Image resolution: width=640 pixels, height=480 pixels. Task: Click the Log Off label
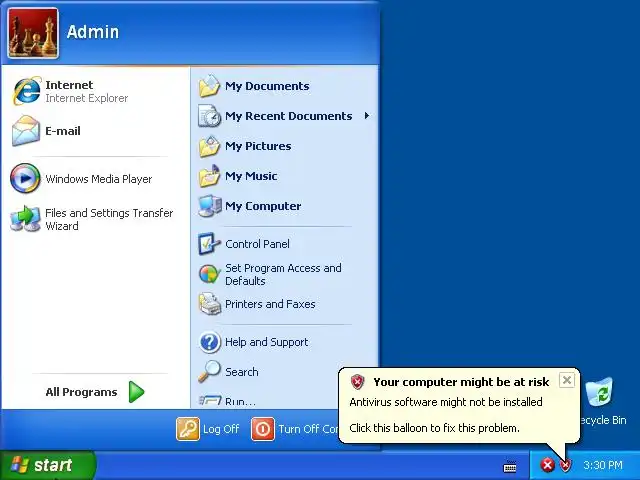tap(221, 429)
